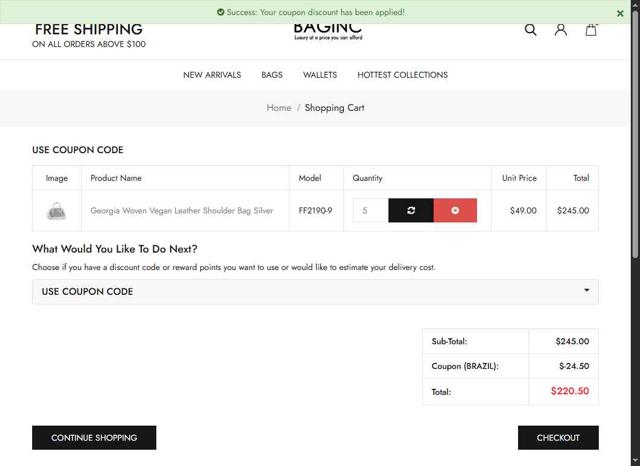Image resolution: width=640 pixels, height=466 pixels.
Task: Proceed with the Checkout button
Action: click(x=558, y=437)
